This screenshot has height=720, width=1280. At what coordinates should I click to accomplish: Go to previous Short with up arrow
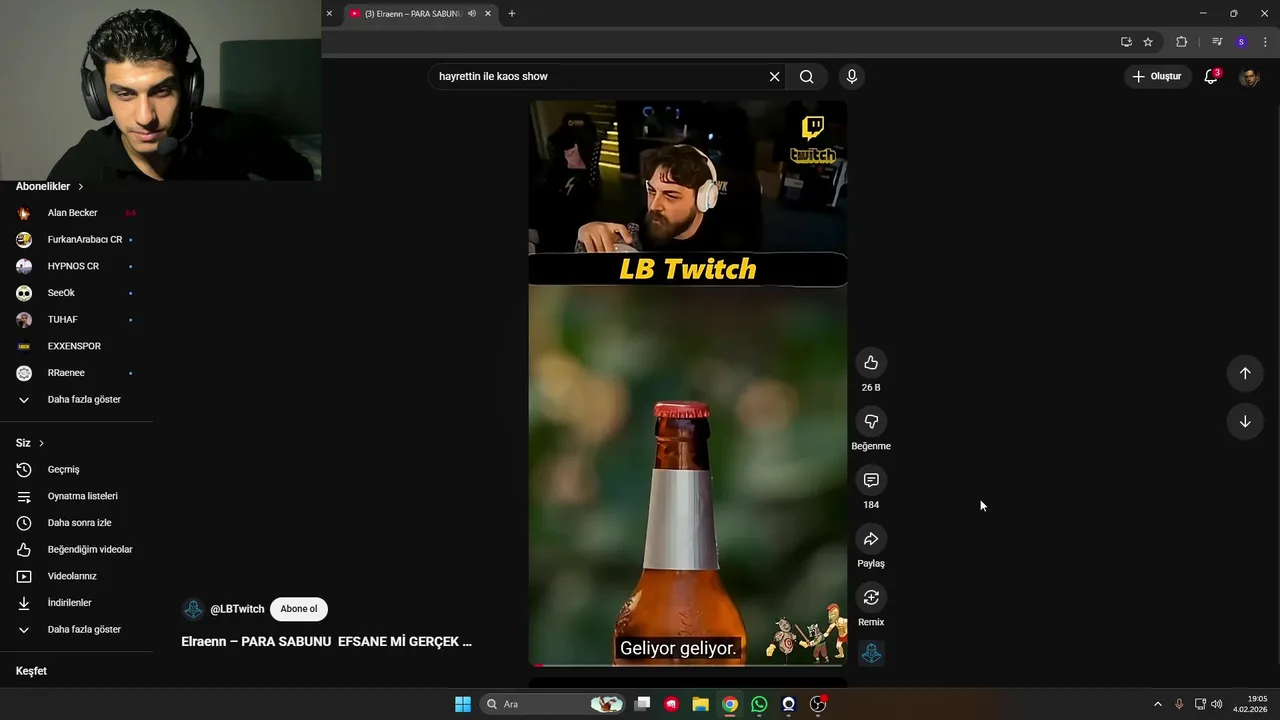click(x=1245, y=373)
